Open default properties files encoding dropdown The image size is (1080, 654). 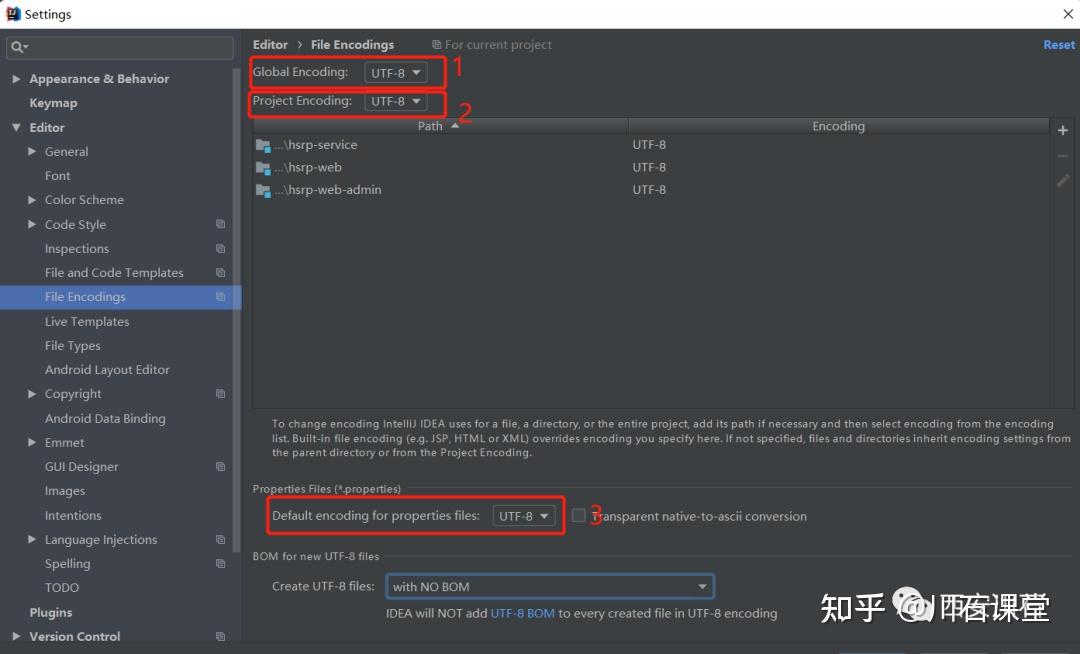click(523, 516)
